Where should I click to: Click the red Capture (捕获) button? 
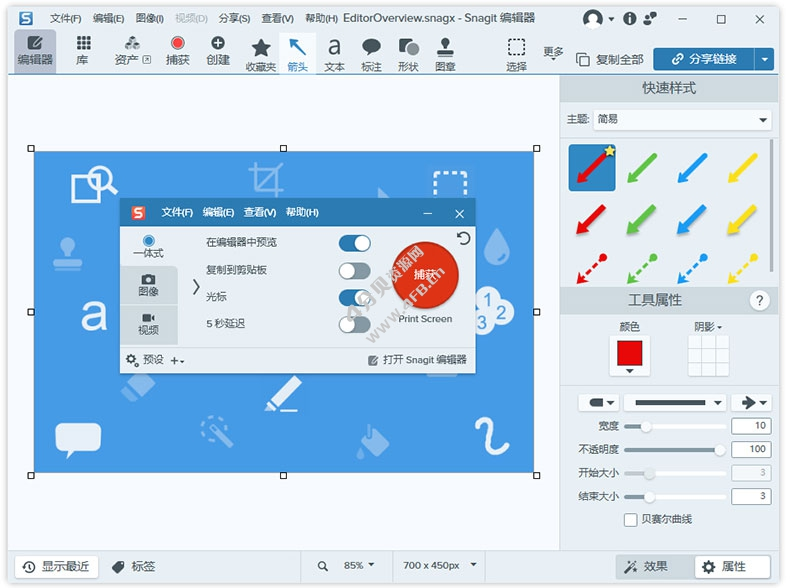tap(177, 50)
